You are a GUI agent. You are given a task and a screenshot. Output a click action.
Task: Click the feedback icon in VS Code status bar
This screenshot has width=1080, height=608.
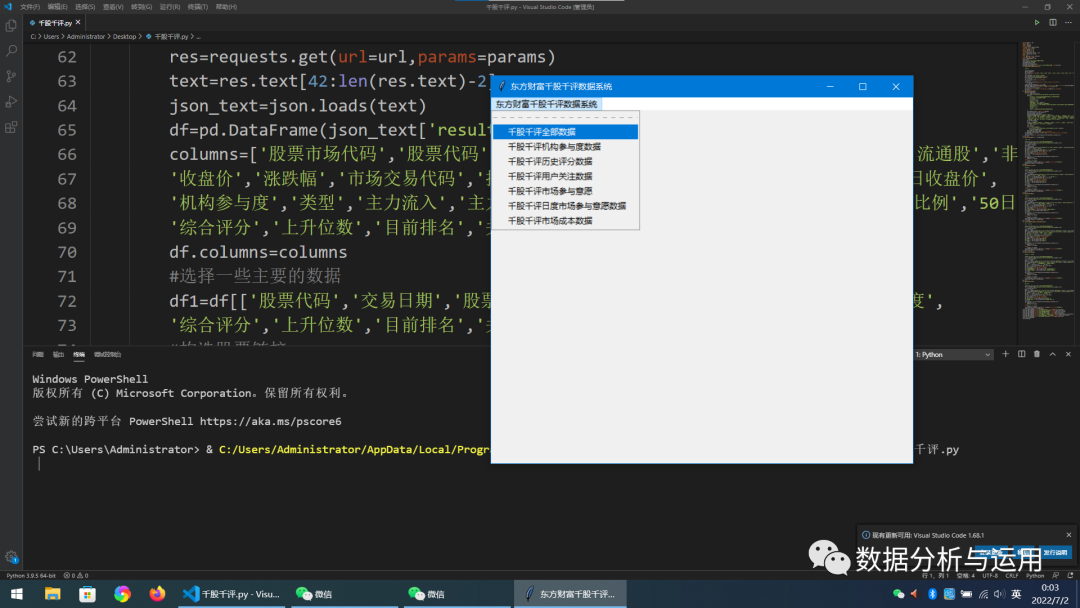[1056, 576]
